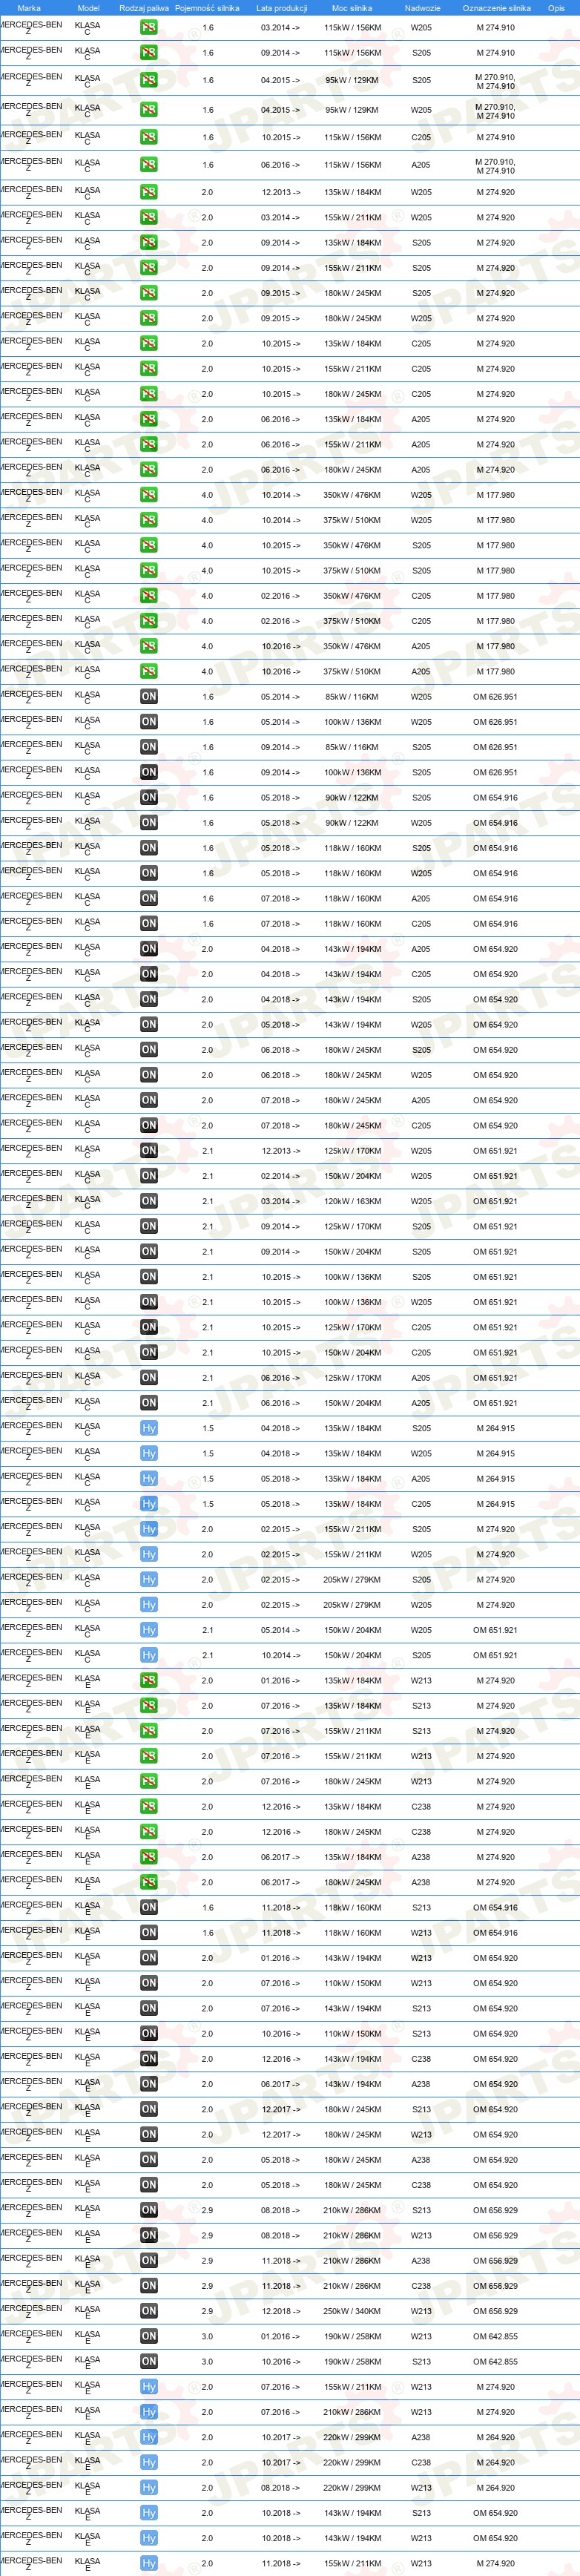Viewport: 580px width, 2576px height.
Task: Click Hy hybrid icon in 1.5 05.2018 A205 row
Action: click(x=148, y=1479)
